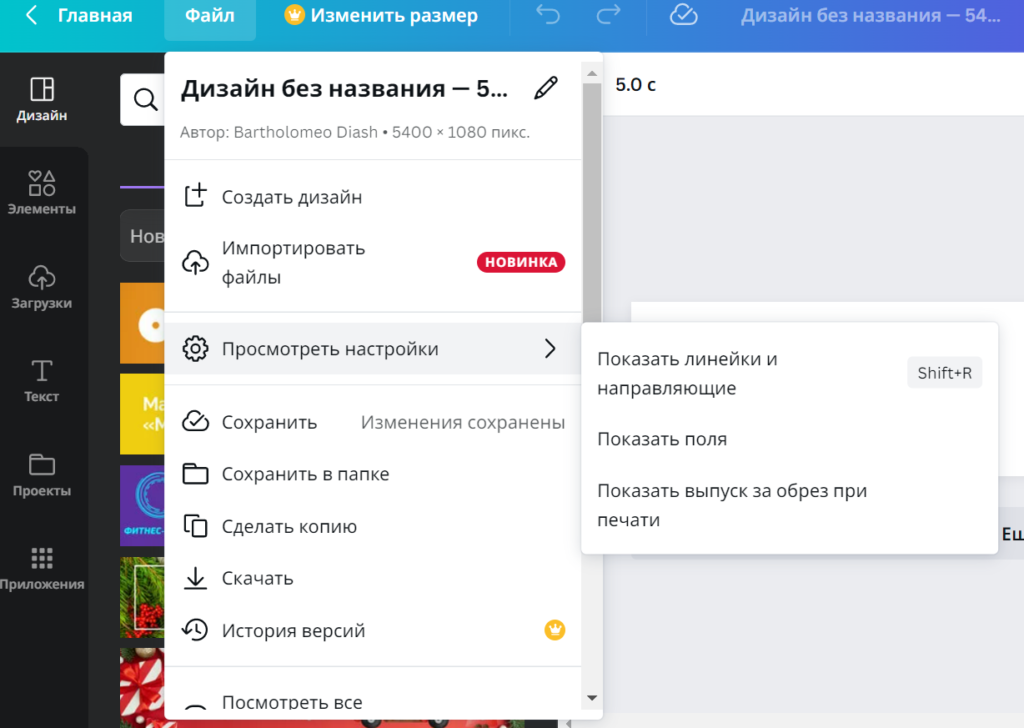Screen dimensions: 1024x728
Task: Select the Текст tool in sidebar
Action: coord(42,381)
